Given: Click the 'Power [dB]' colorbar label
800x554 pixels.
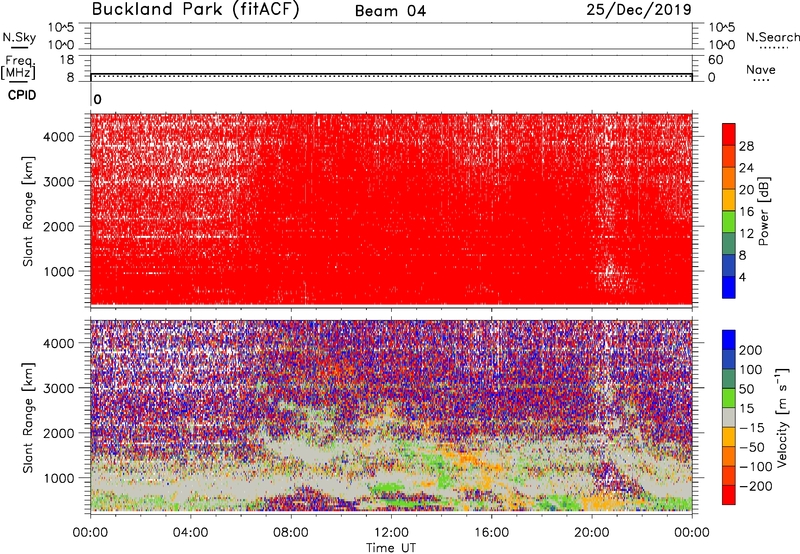Looking at the screenshot, I should (763, 211).
